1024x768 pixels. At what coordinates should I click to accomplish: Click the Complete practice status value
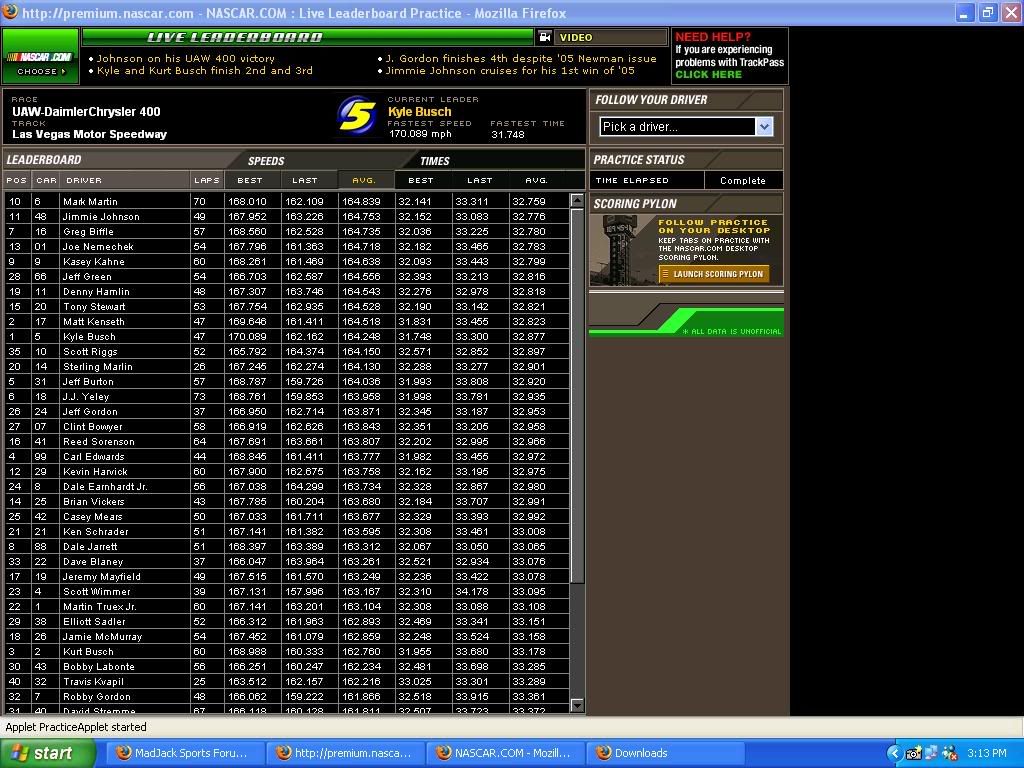(743, 180)
